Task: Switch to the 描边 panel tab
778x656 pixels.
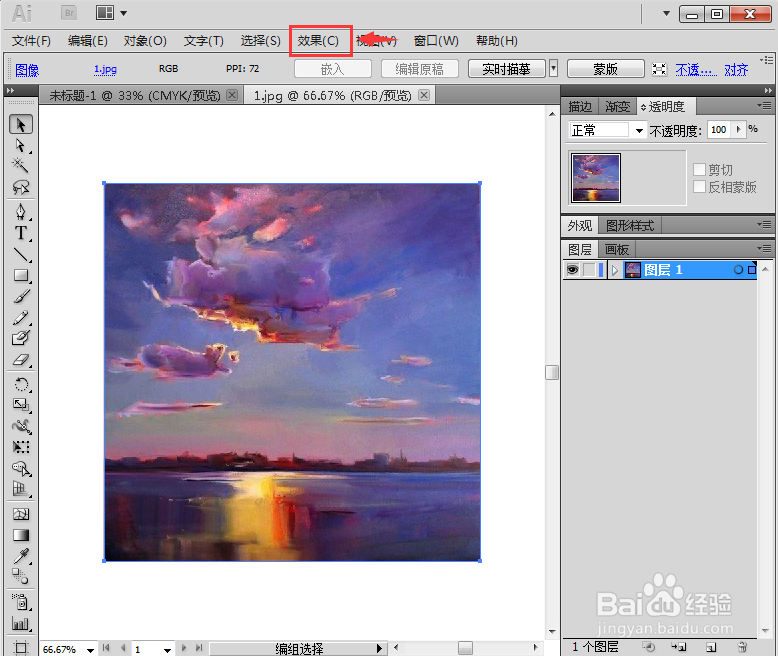Action: pos(580,107)
